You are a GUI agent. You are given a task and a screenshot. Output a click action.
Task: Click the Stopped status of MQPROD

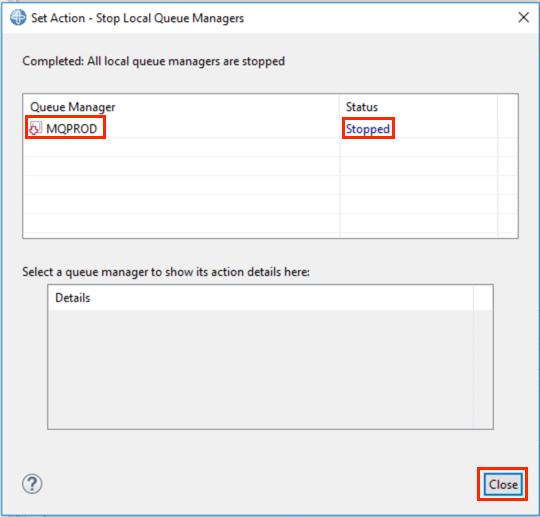pos(368,129)
